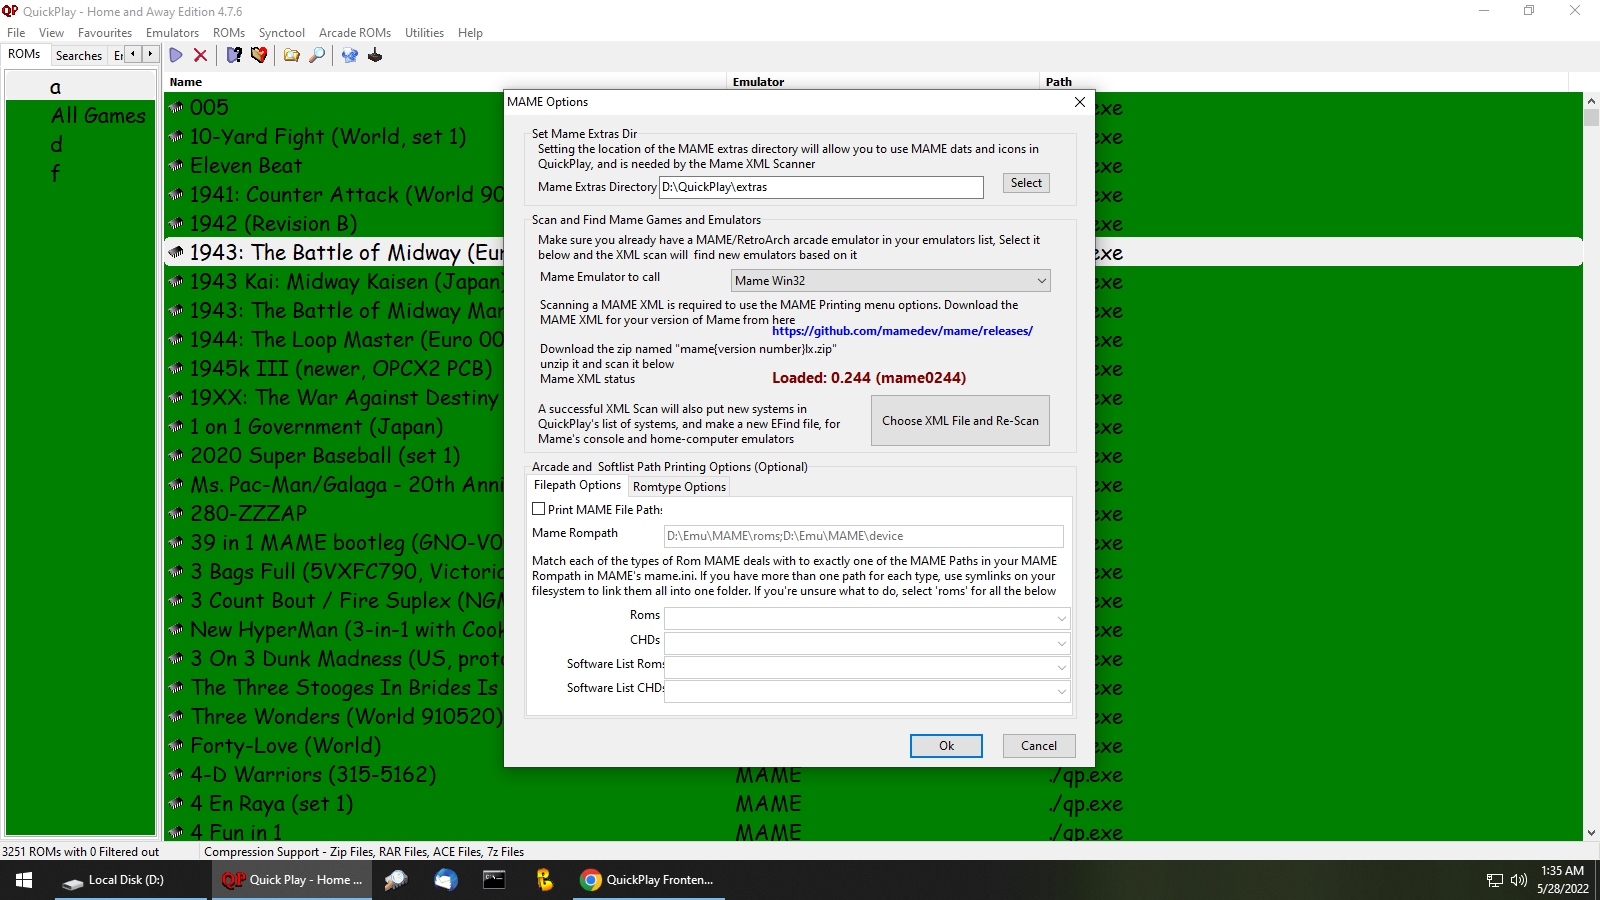
Task: Open the Favourites menu
Action: pos(105,33)
